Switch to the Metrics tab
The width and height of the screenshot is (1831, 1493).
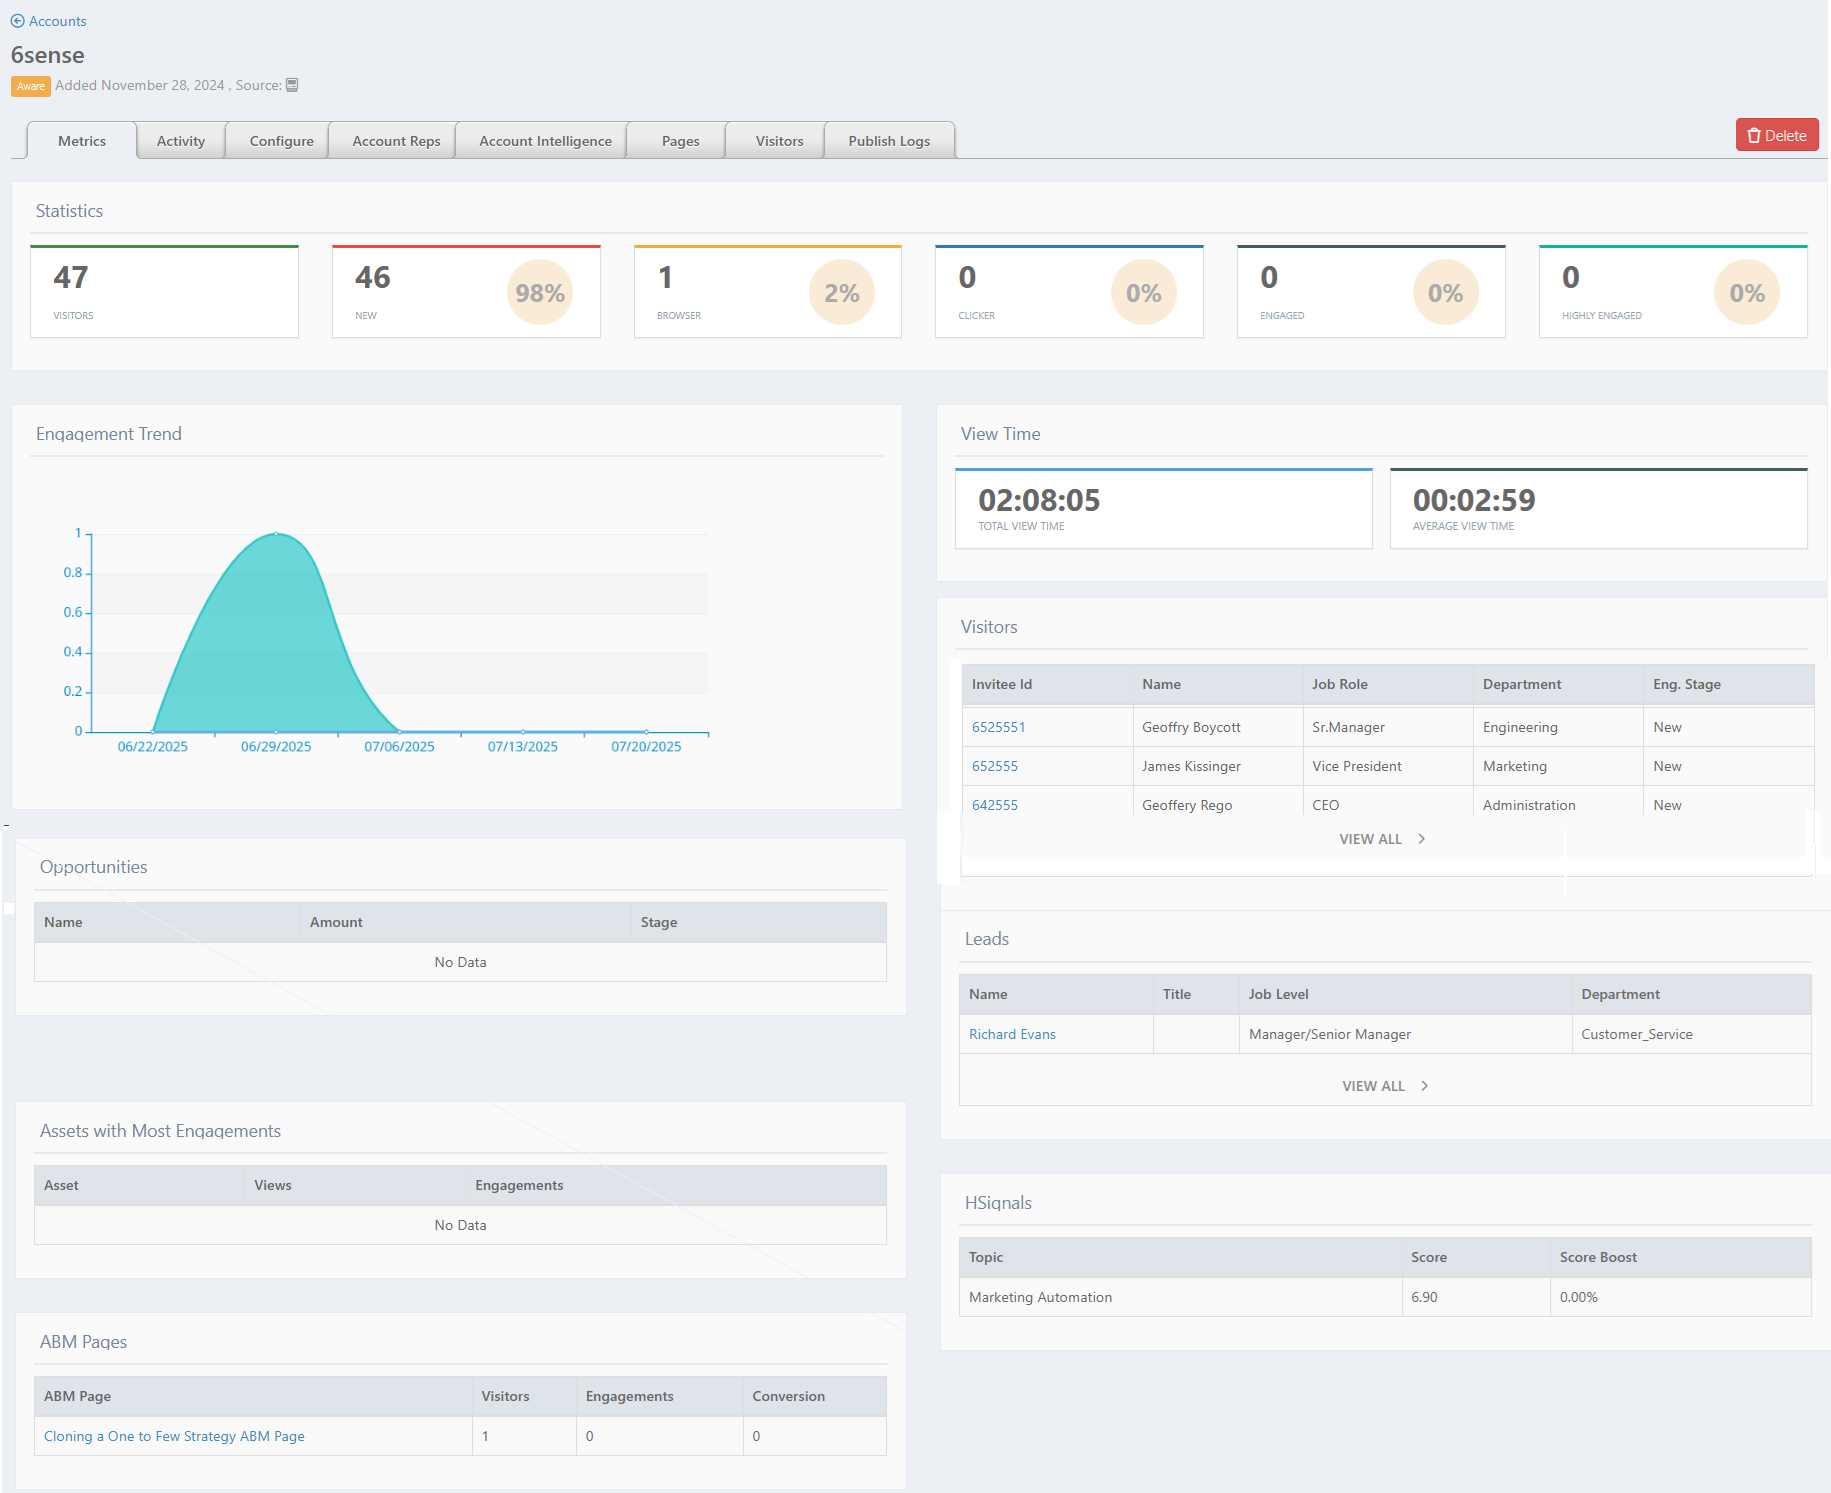pyautogui.click(x=82, y=141)
